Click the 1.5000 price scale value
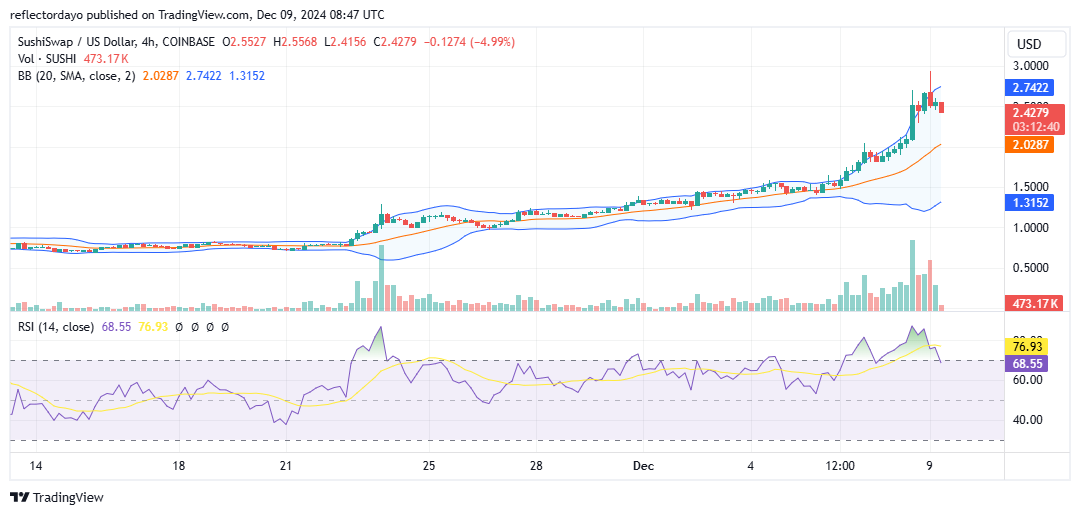 (1030, 187)
